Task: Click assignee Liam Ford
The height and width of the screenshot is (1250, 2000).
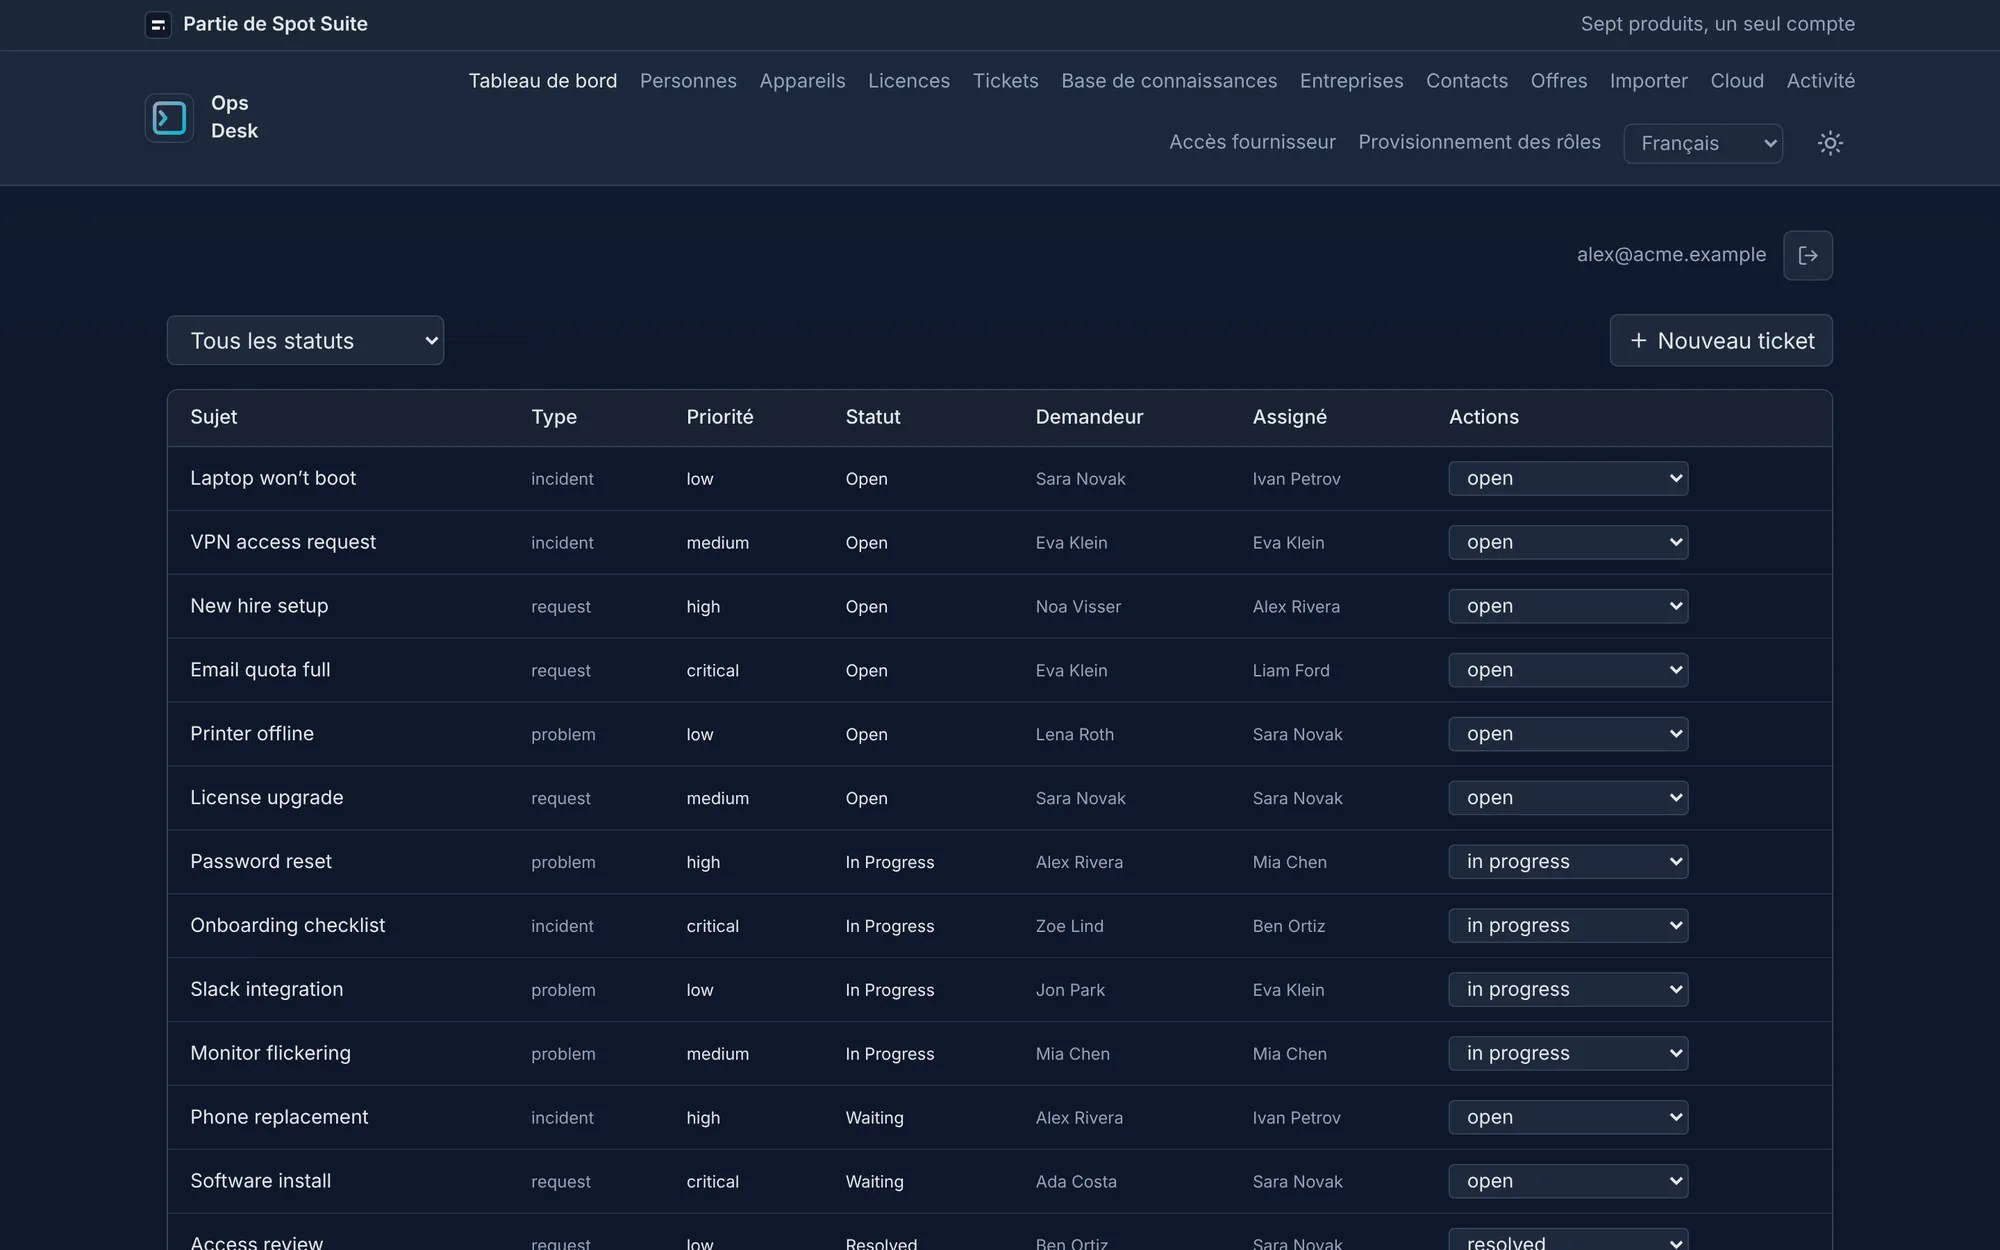Action: [1291, 671]
